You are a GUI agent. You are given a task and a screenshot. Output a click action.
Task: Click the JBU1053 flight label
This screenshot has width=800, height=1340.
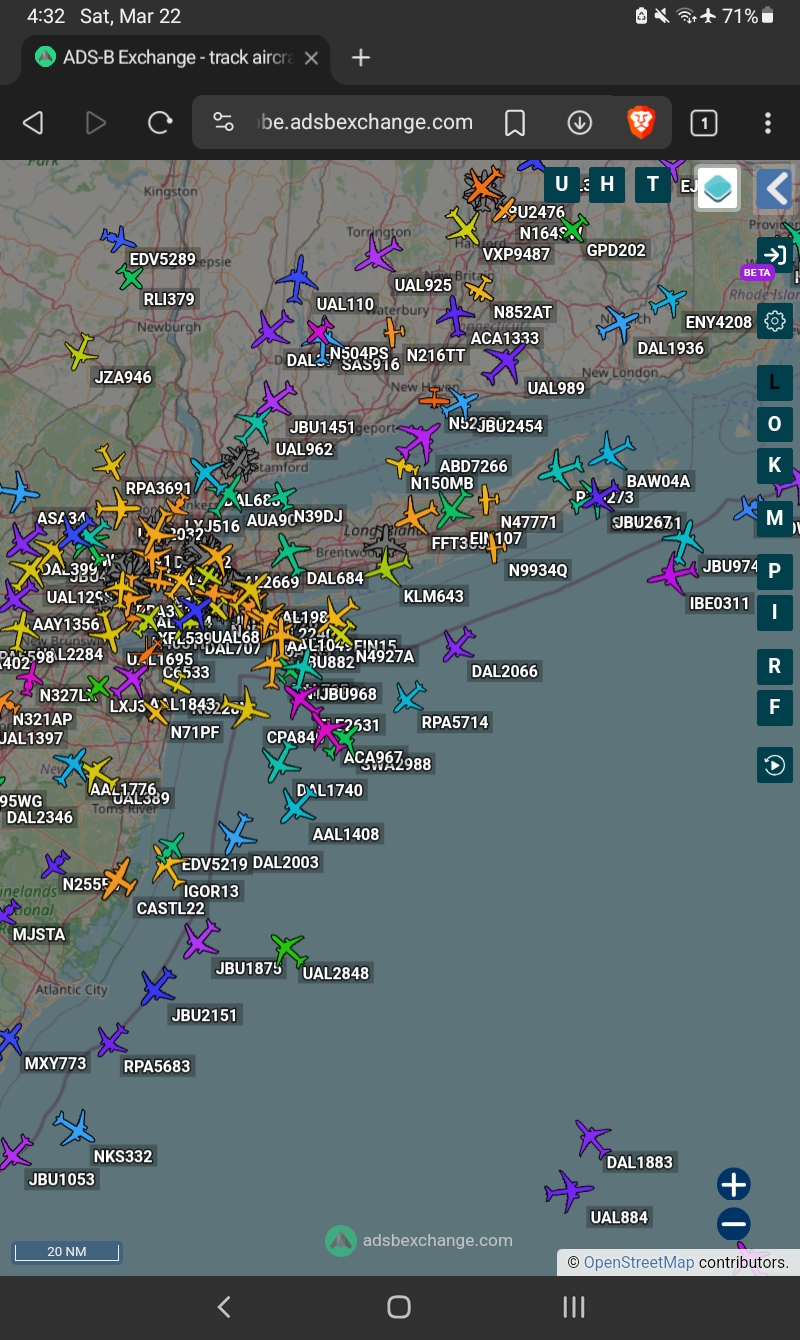click(62, 1179)
